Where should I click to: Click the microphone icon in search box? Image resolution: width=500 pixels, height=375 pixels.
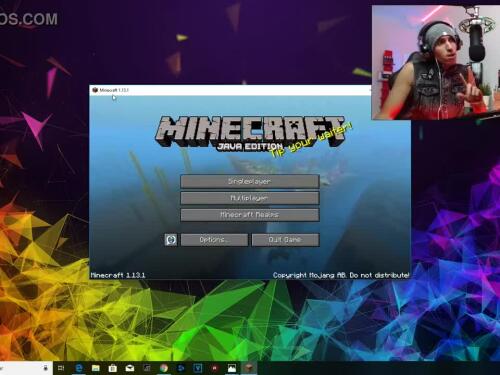click(46, 368)
